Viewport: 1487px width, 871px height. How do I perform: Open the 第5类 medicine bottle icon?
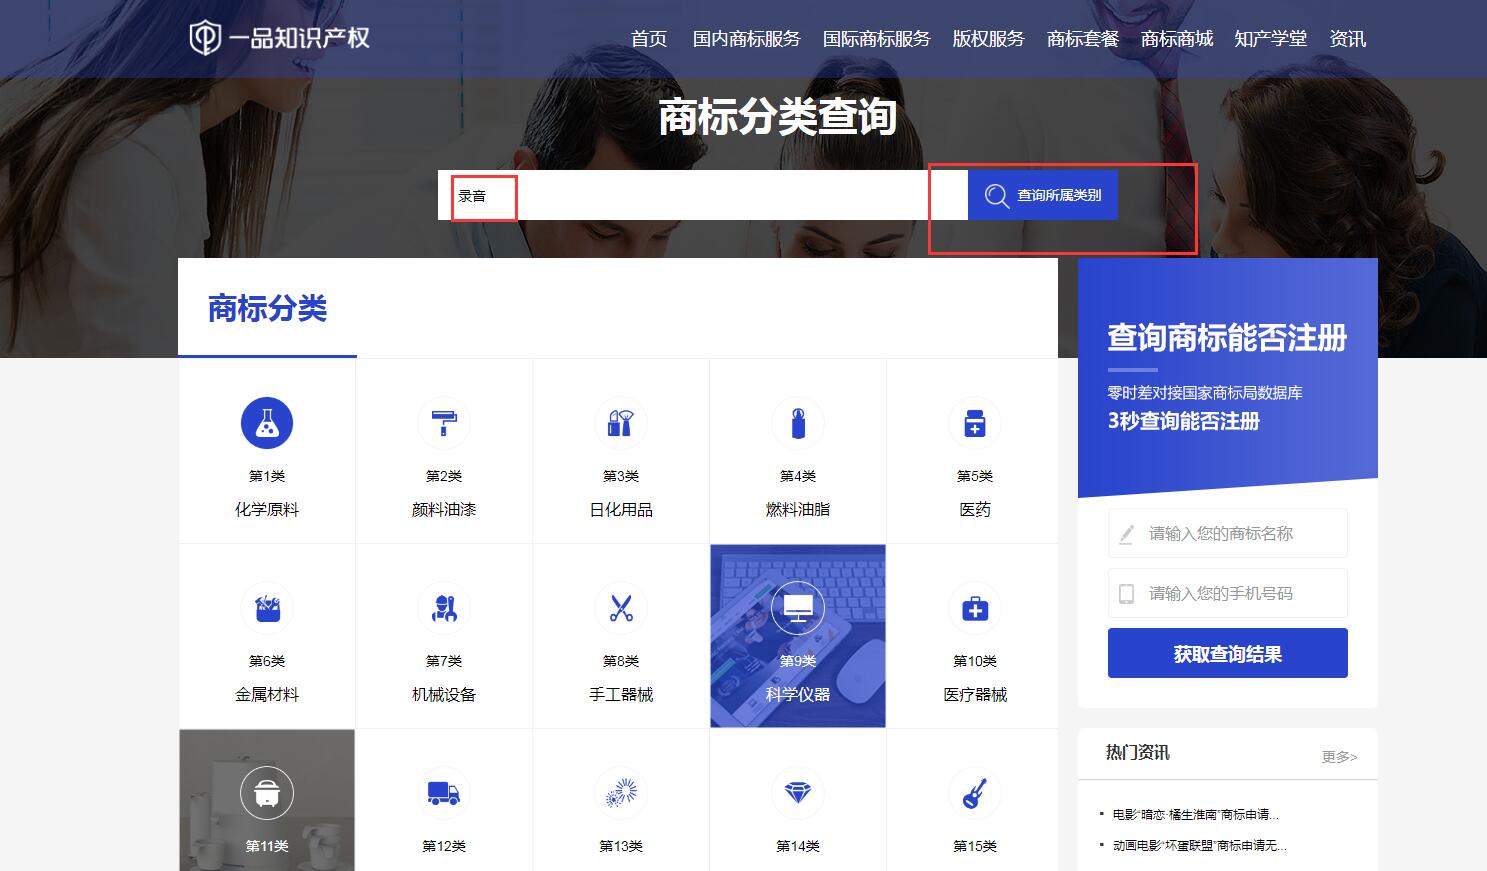coord(975,423)
